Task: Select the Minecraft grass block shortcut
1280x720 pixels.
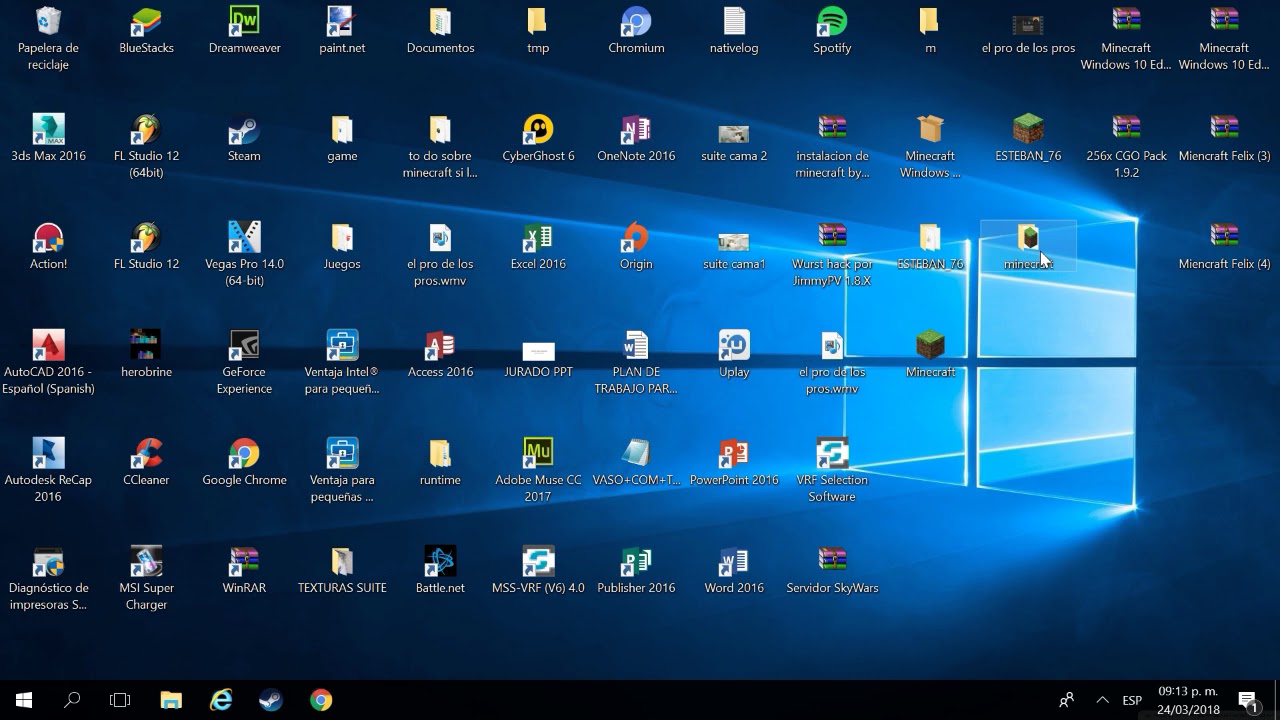Action: tap(930, 354)
